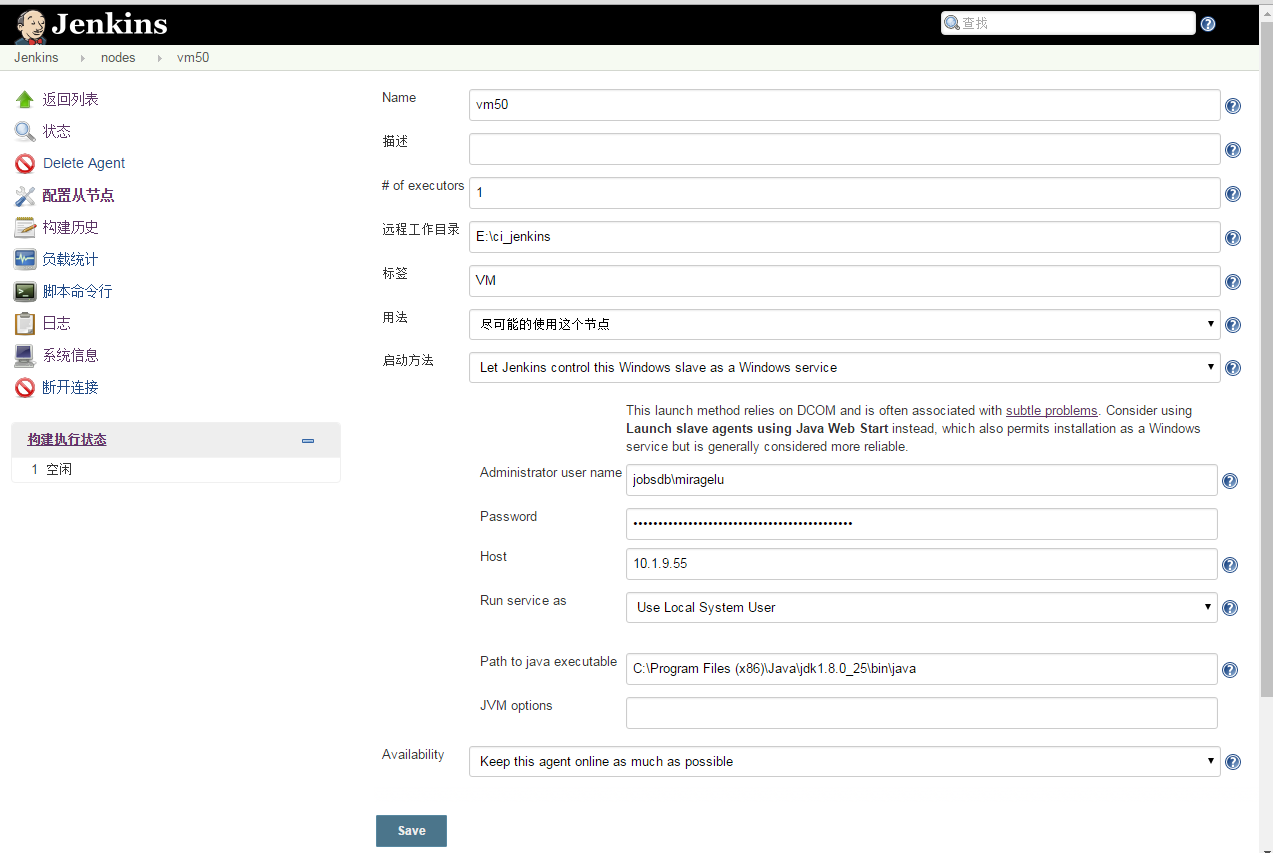Open 系统信息 in side menu

tap(70, 356)
